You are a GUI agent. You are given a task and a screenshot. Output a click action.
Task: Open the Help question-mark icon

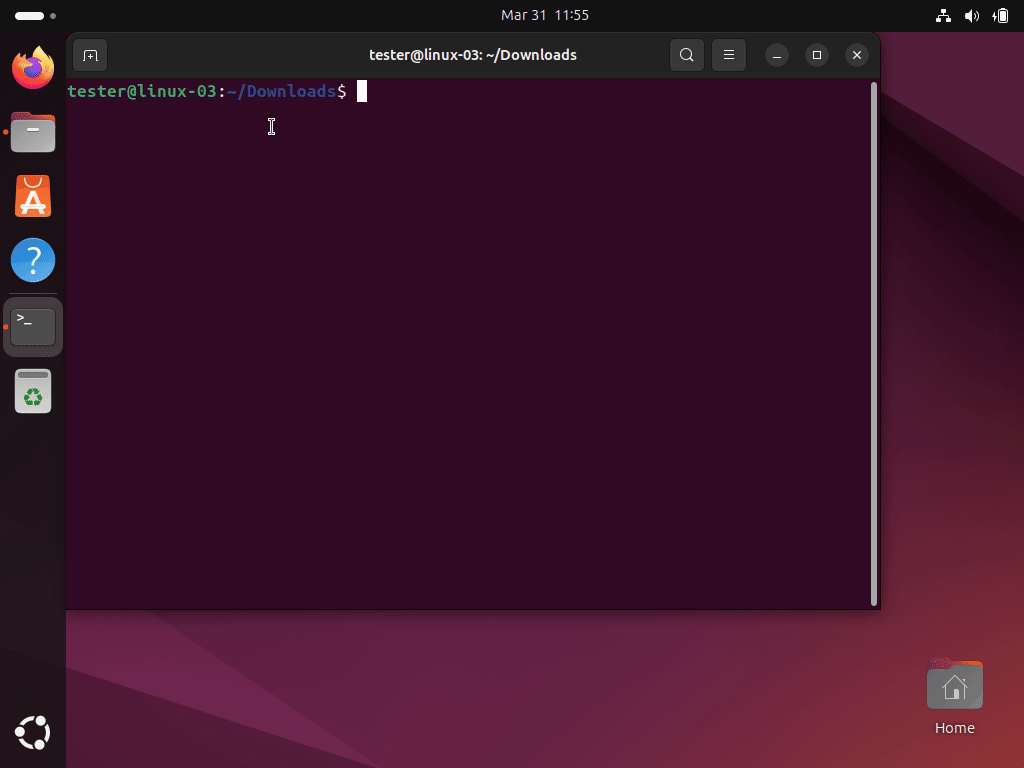coord(33,260)
